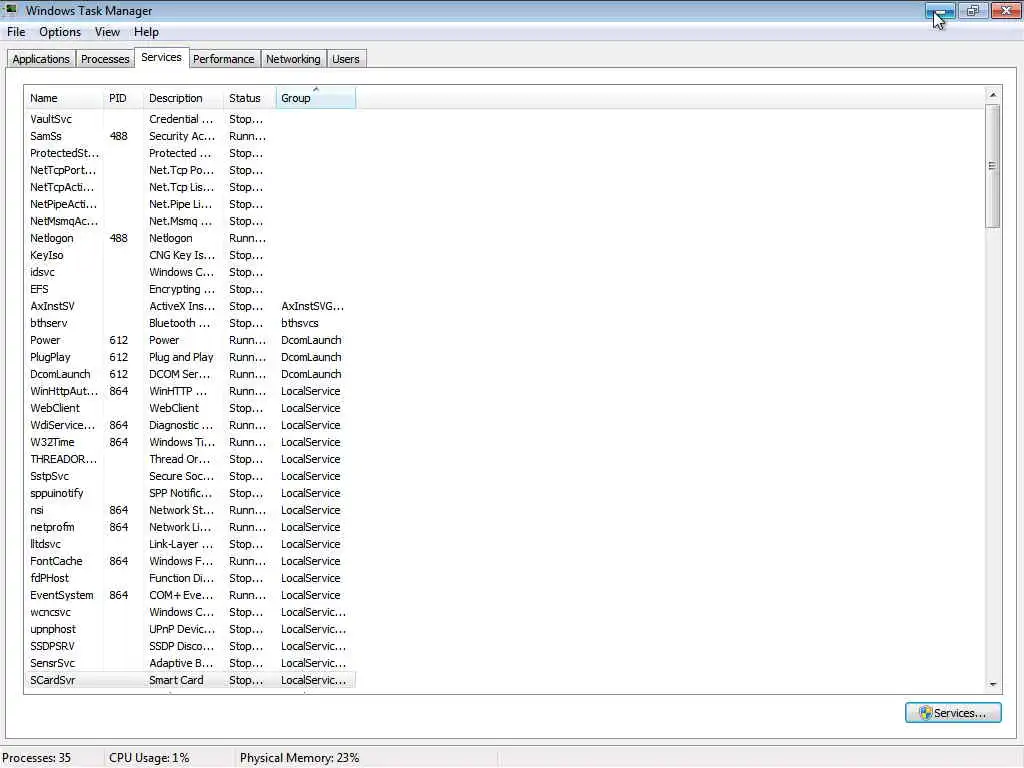The image size is (1024, 768).
Task: Click the AxInstSVG... group cell
Action: click(x=312, y=306)
